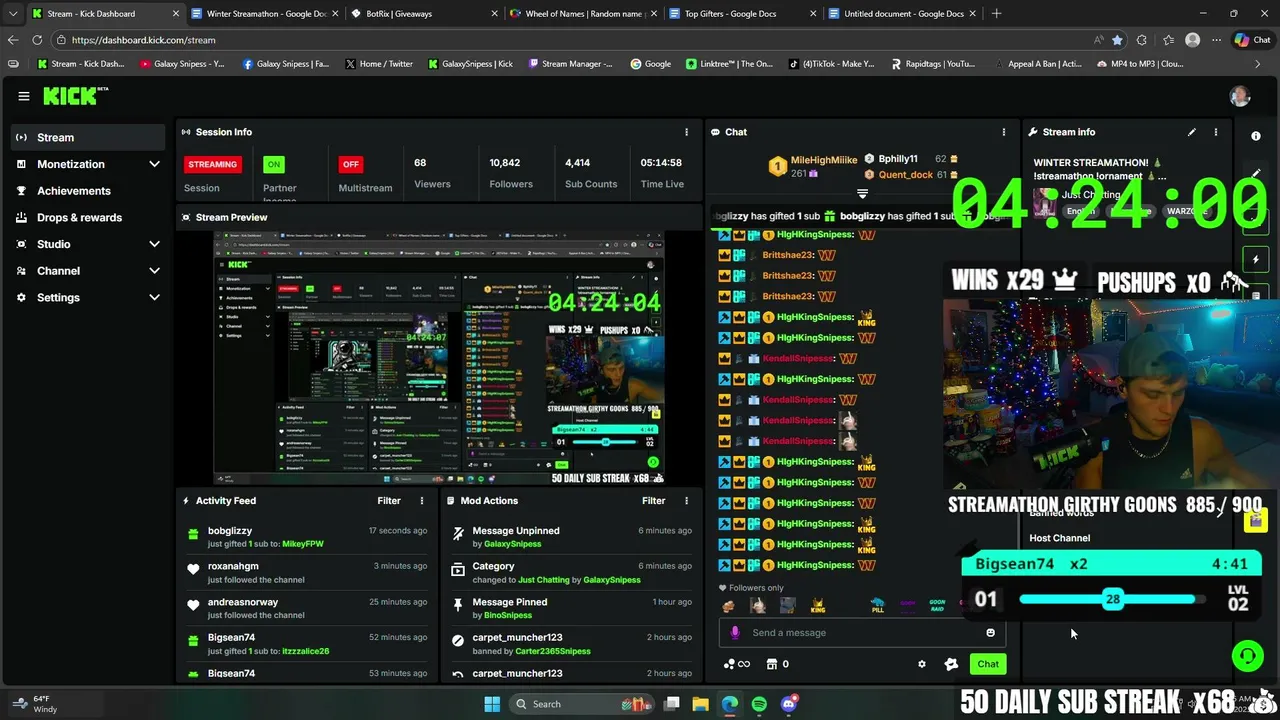Image resolution: width=1280 pixels, height=720 pixels.
Task: Open the browser tab list dropdown
Action: coord(12,14)
